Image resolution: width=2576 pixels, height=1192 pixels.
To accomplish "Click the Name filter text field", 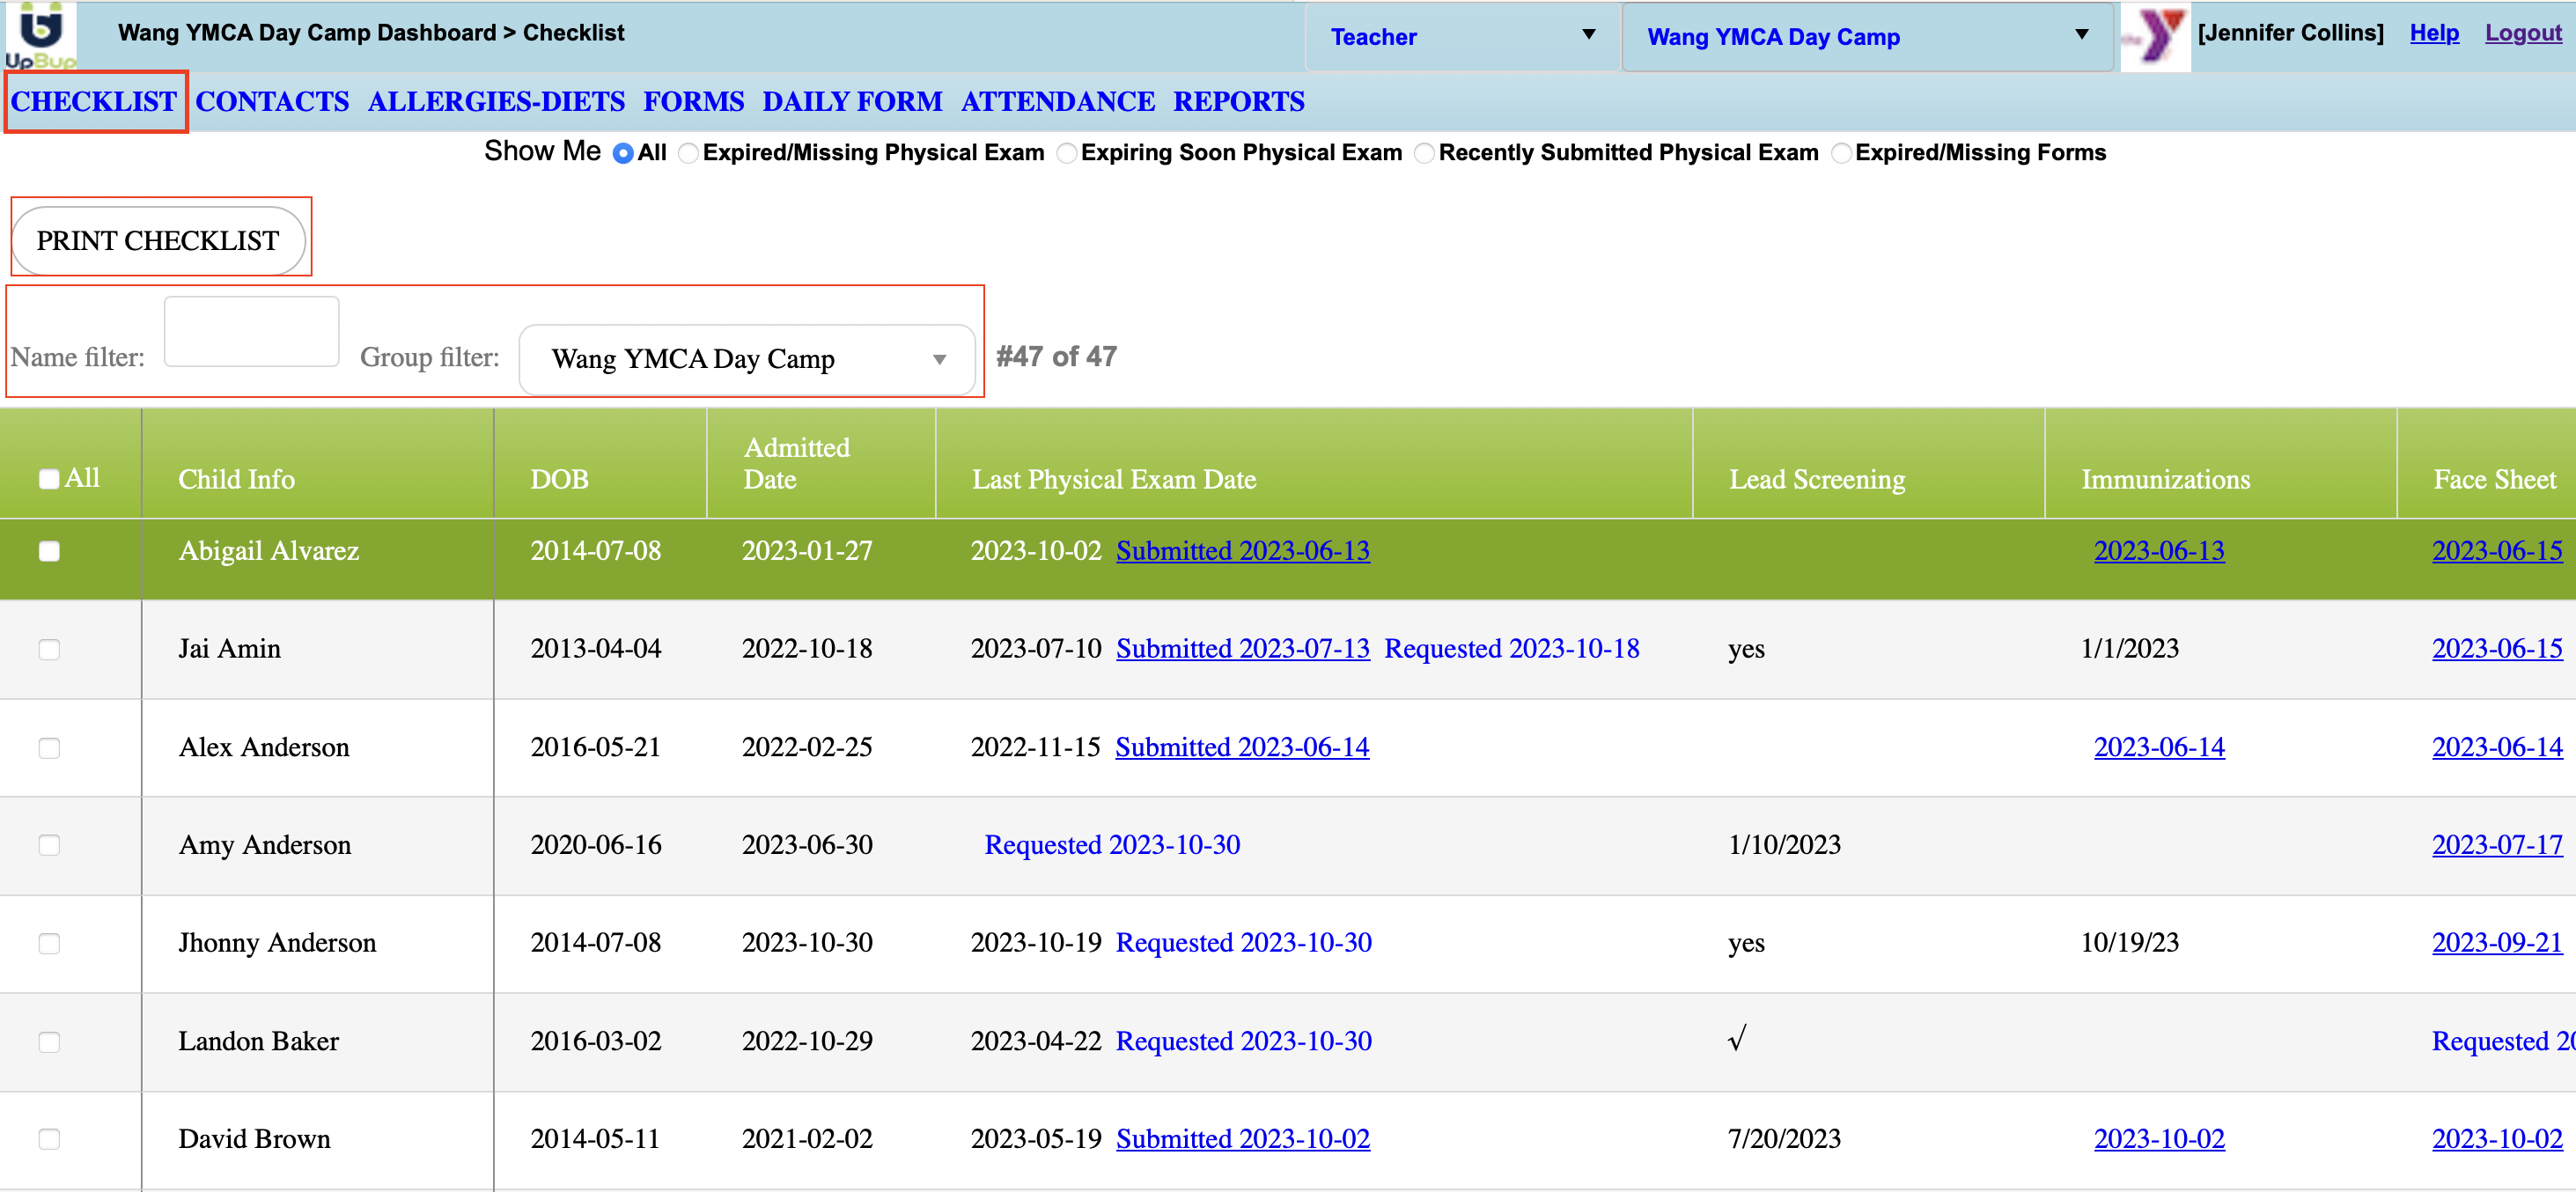I will (251, 331).
